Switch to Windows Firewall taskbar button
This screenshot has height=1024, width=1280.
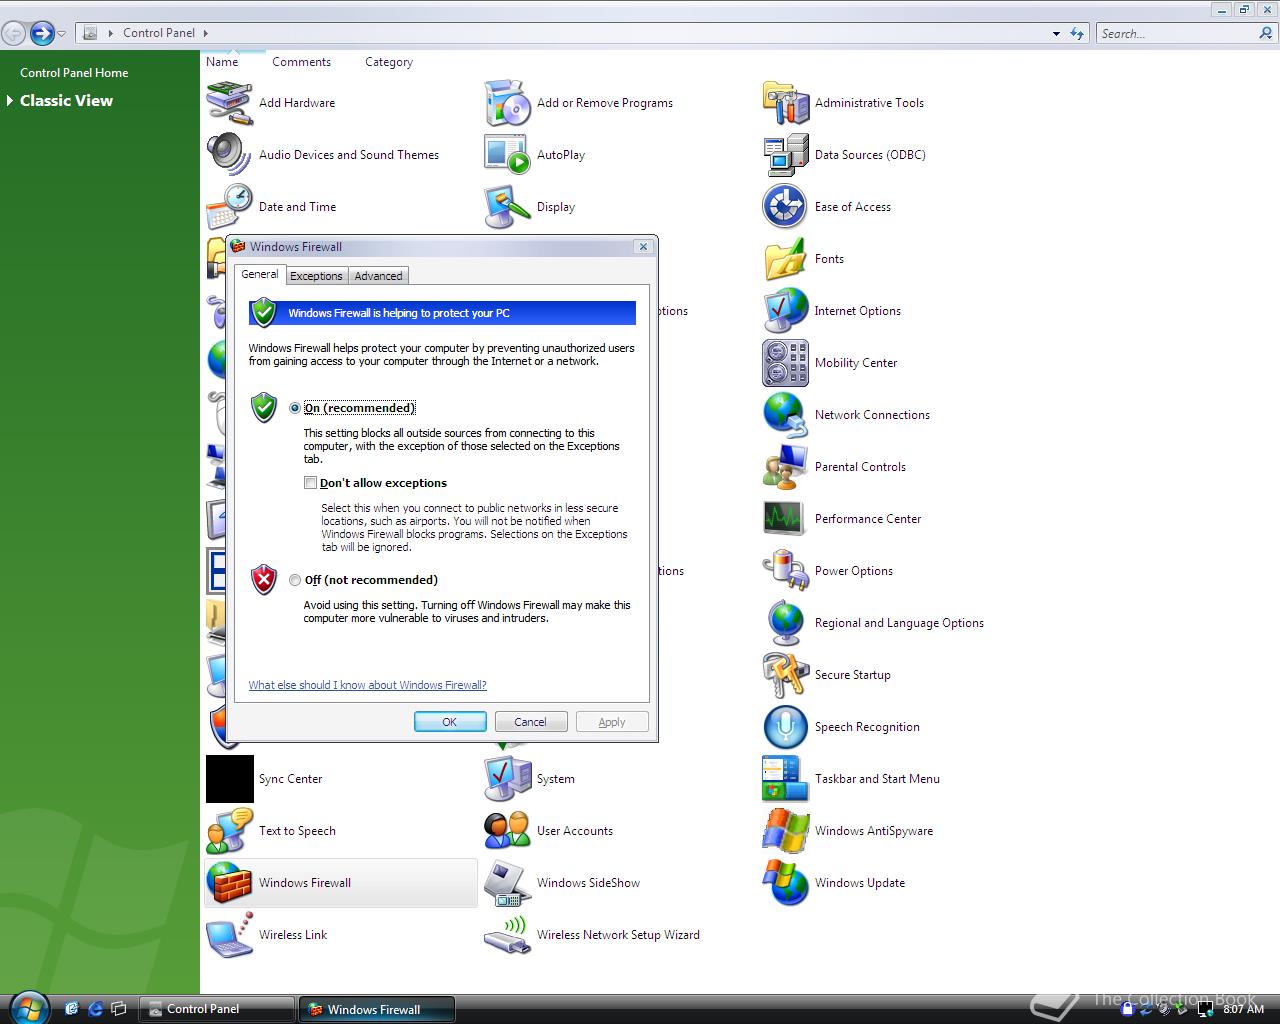tap(377, 1009)
